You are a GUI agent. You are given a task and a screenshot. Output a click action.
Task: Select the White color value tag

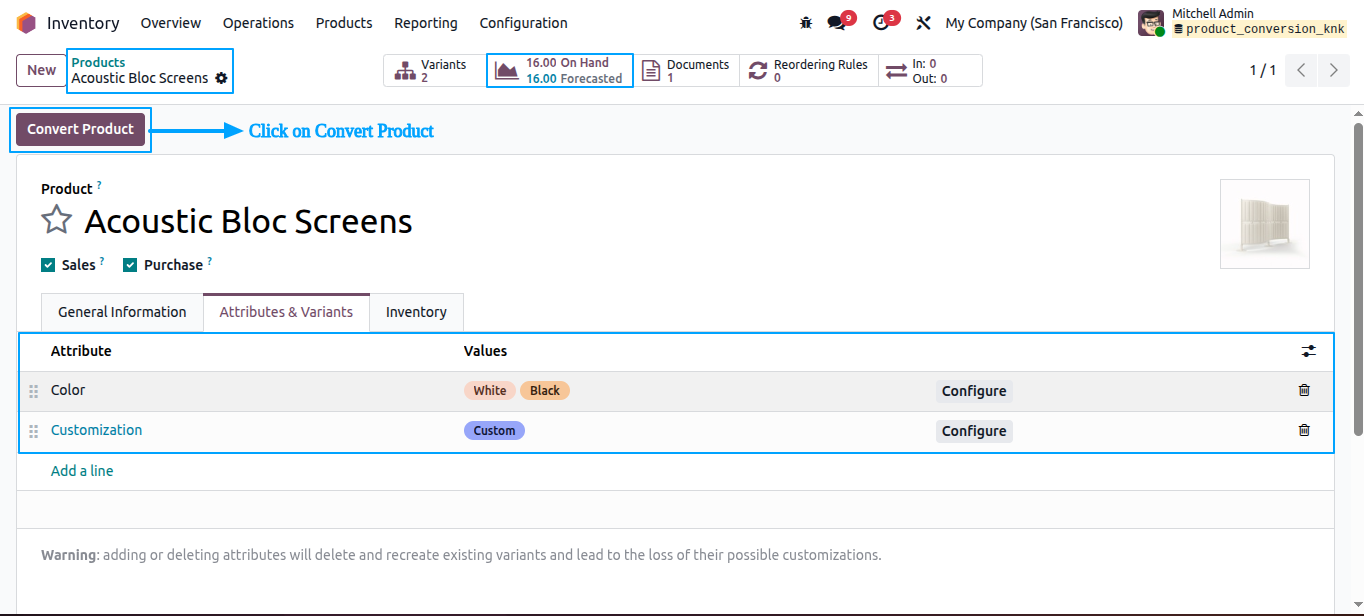coord(490,391)
